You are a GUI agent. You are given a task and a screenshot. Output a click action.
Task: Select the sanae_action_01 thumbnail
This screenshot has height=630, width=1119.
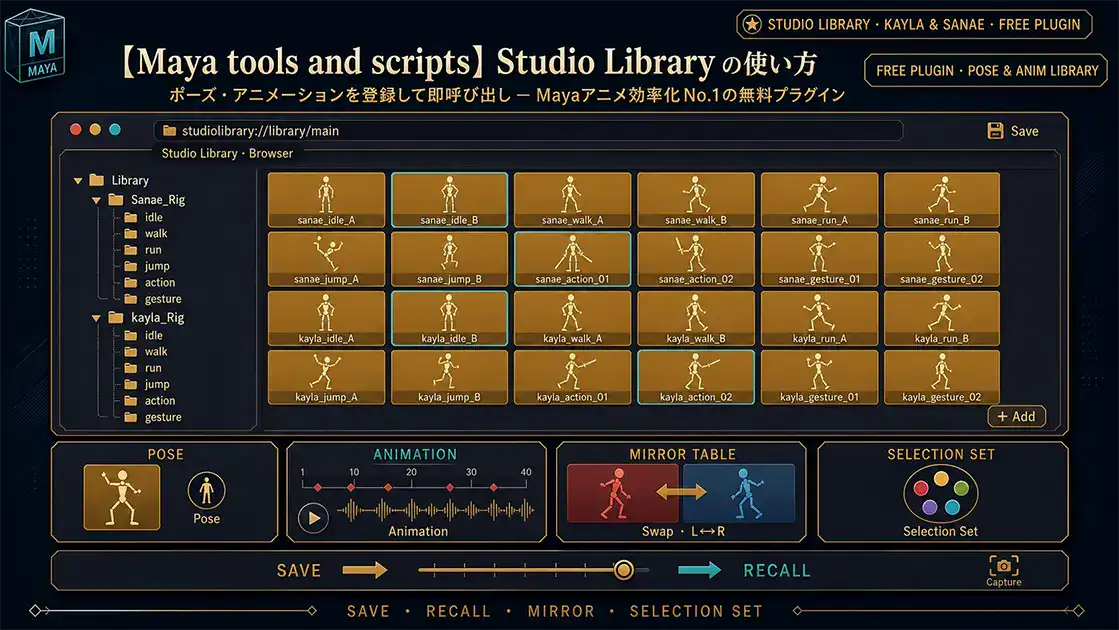[572, 259]
